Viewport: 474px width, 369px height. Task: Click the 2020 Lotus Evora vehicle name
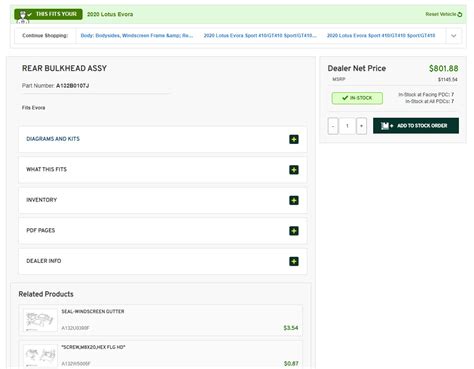click(110, 14)
